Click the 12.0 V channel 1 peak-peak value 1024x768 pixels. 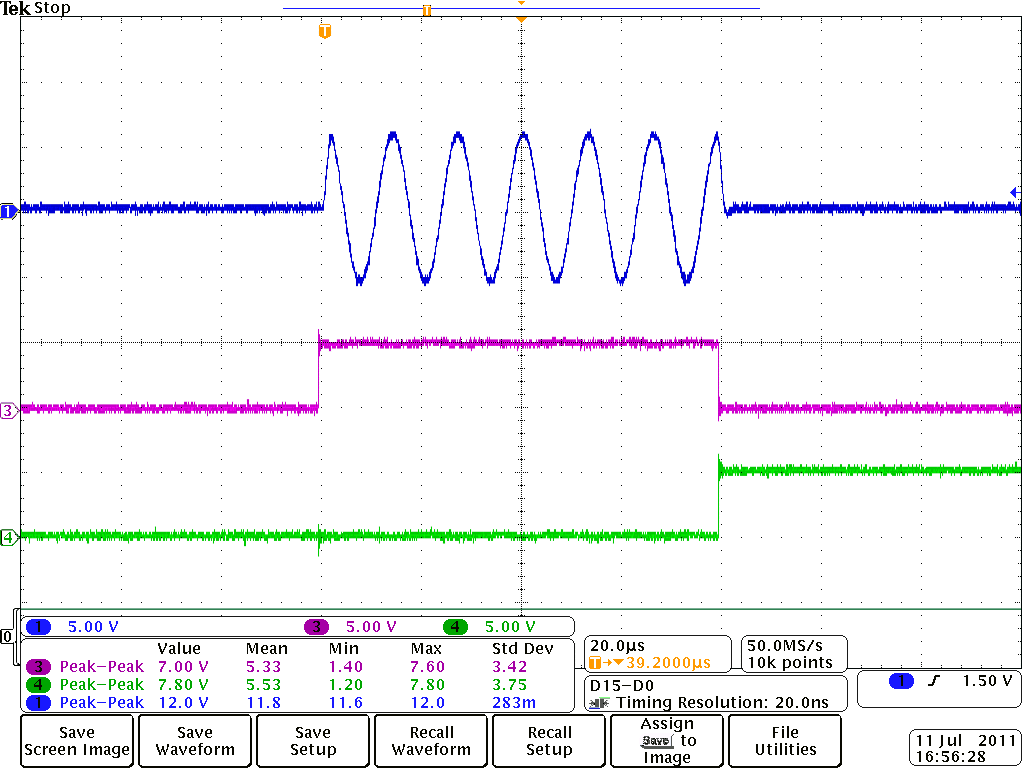(183, 703)
